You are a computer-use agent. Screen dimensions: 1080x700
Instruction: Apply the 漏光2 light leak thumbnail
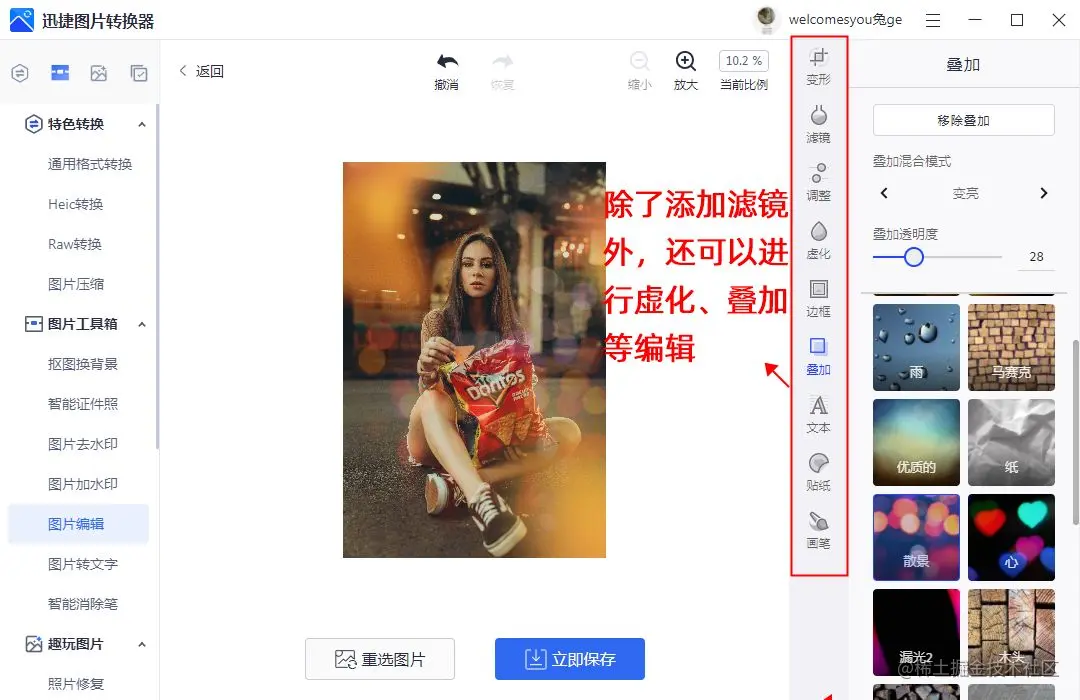916,632
